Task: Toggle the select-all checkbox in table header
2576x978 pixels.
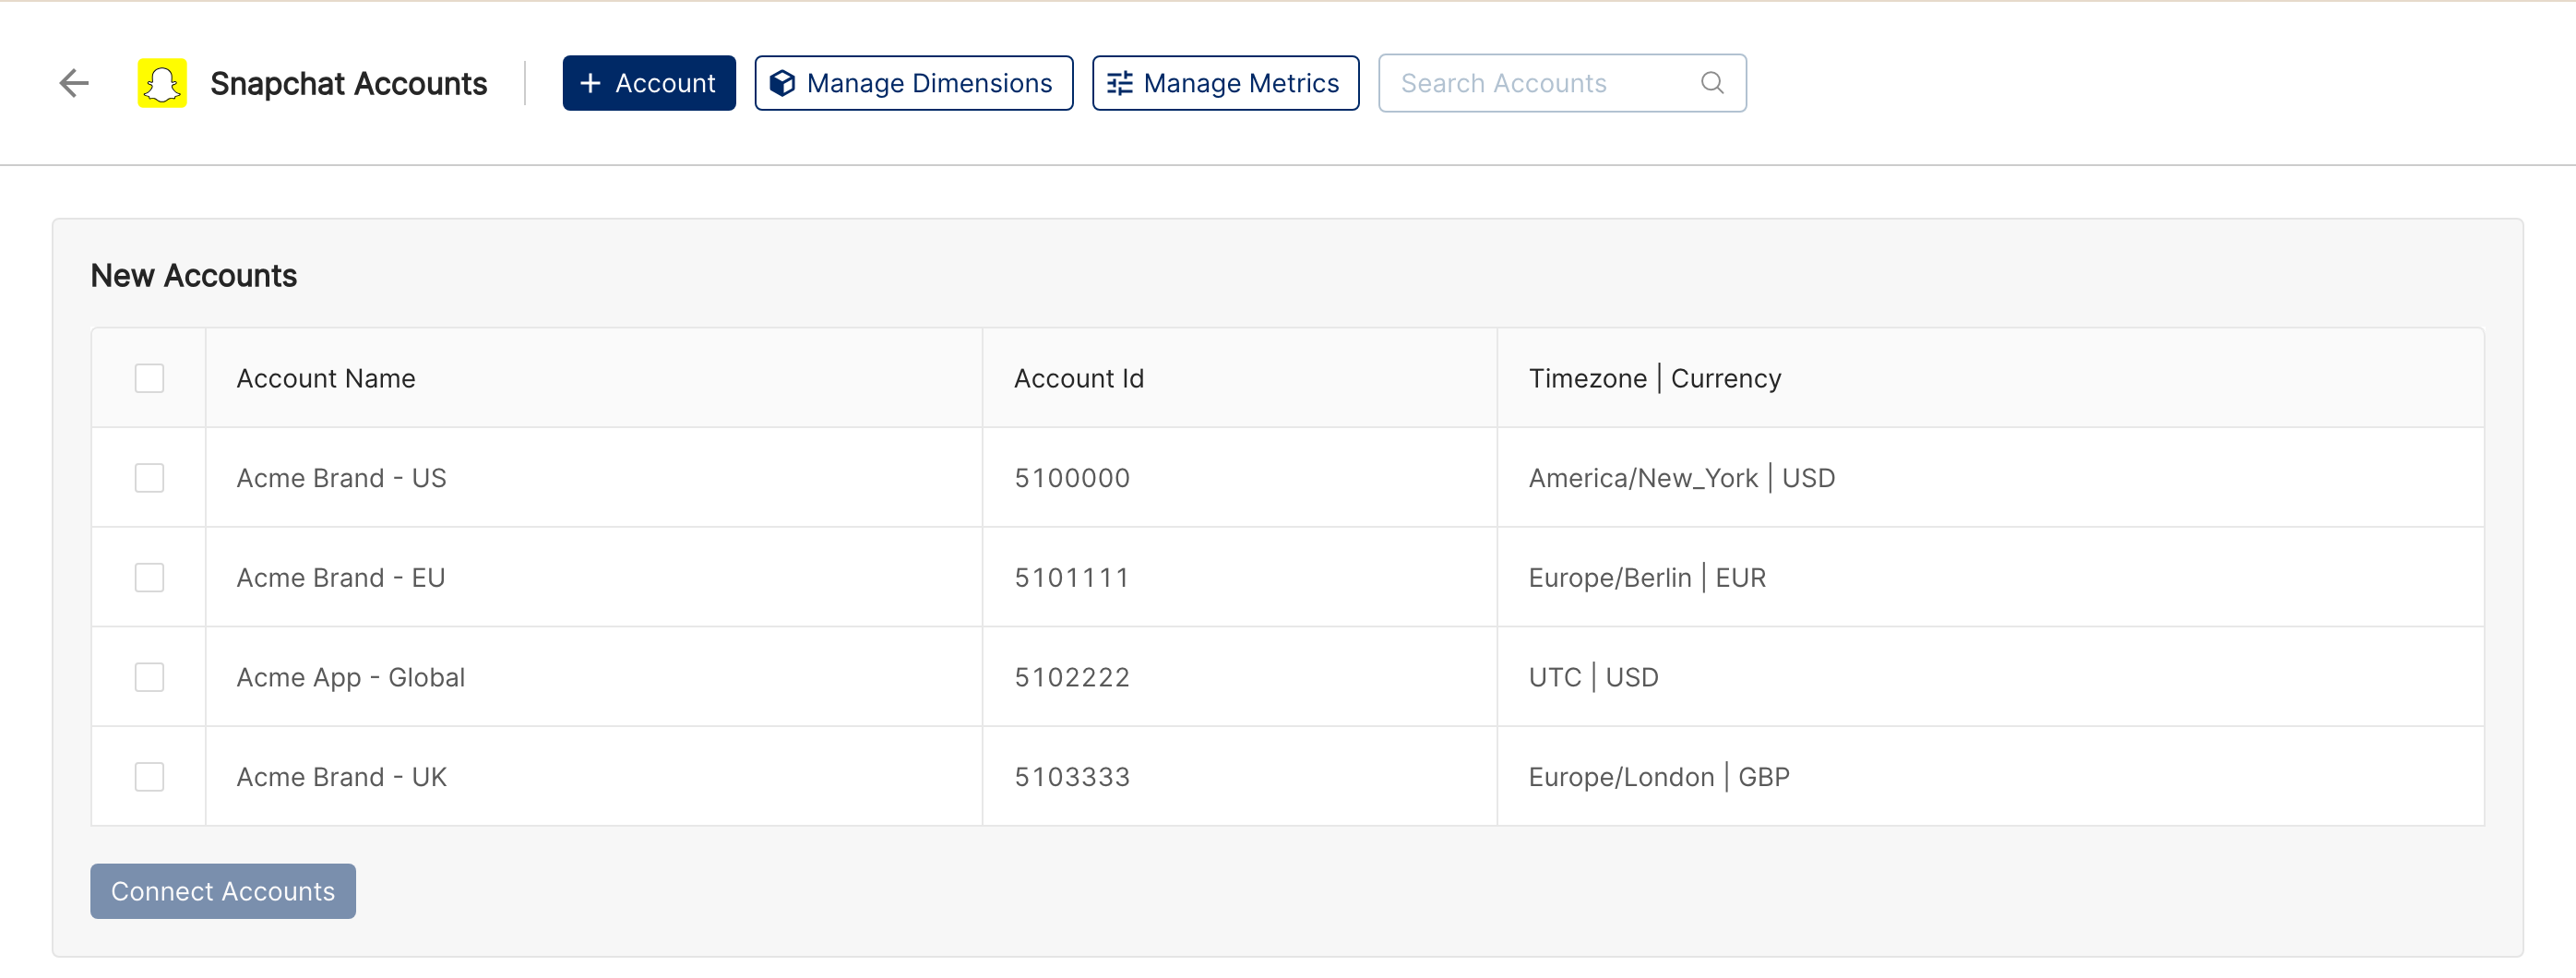Action: (x=149, y=378)
